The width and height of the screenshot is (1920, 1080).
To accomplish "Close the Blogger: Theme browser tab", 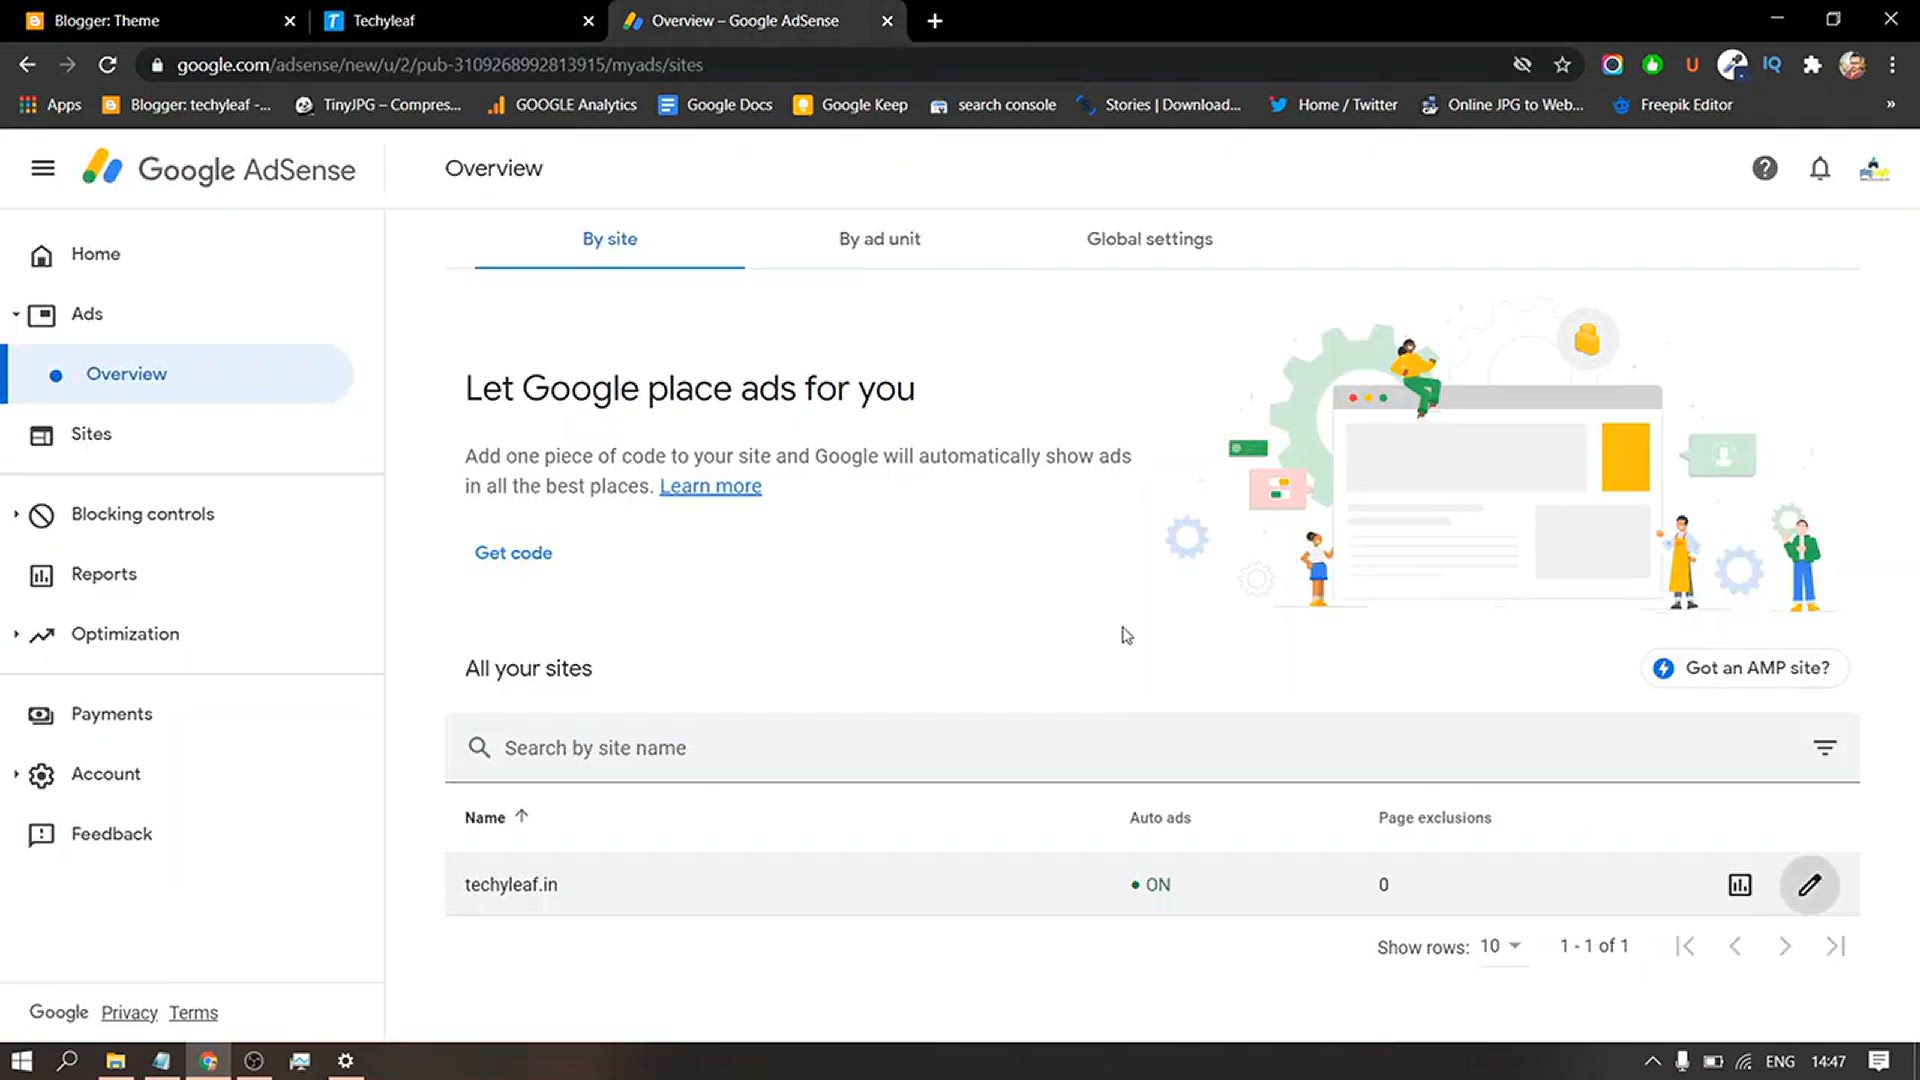I will pyautogui.click(x=290, y=21).
